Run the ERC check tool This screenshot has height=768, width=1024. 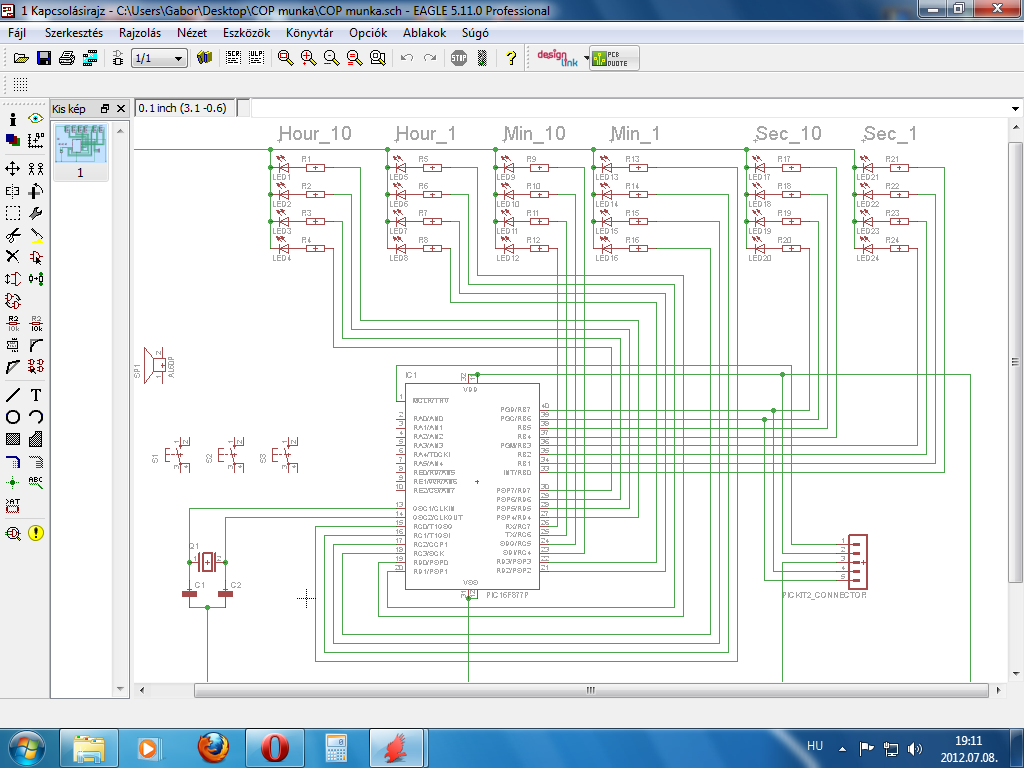(12, 534)
